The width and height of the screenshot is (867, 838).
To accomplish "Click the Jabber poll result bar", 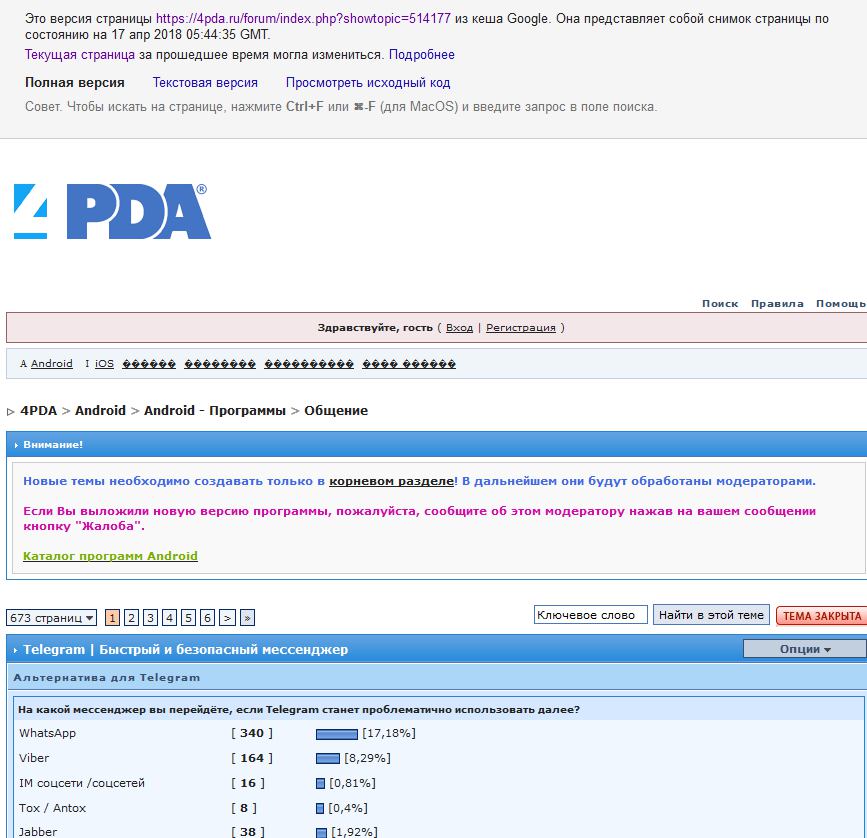I will 321,832.
